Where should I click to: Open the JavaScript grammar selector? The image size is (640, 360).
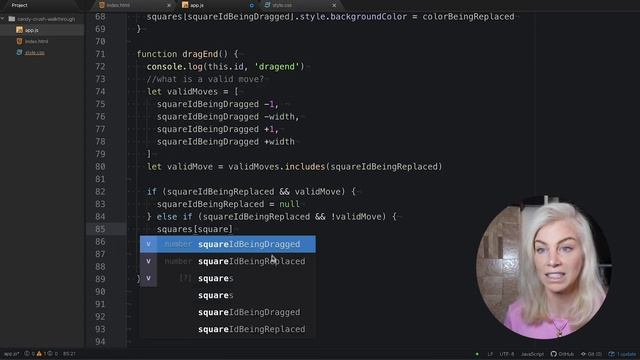click(x=532, y=354)
